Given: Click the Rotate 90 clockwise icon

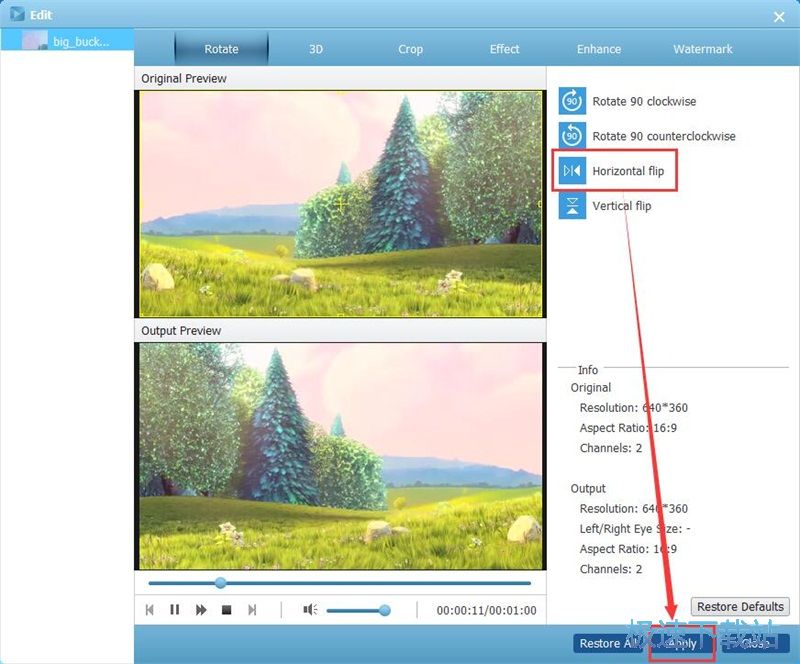Looking at the screenshot, I should (x=572, y=101).
